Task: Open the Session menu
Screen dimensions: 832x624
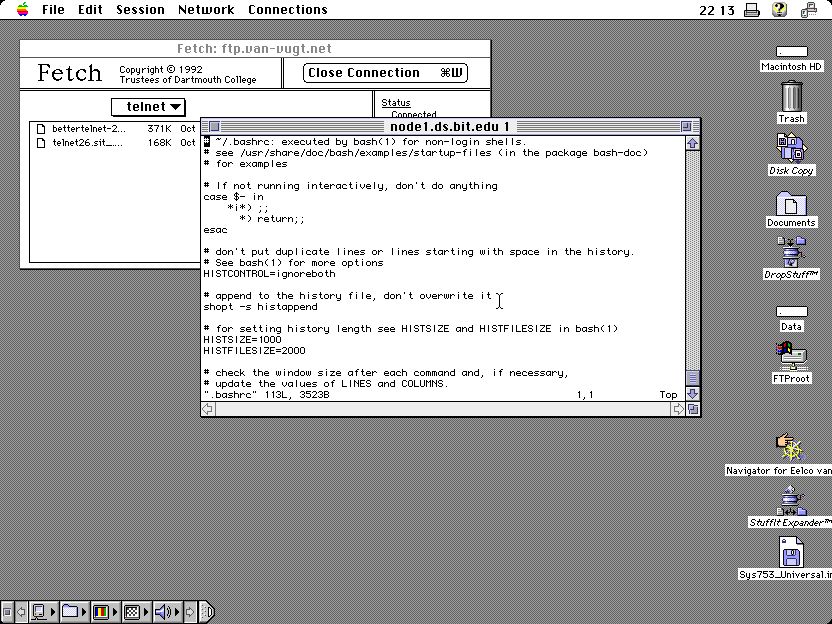Action: coord(140,10)
